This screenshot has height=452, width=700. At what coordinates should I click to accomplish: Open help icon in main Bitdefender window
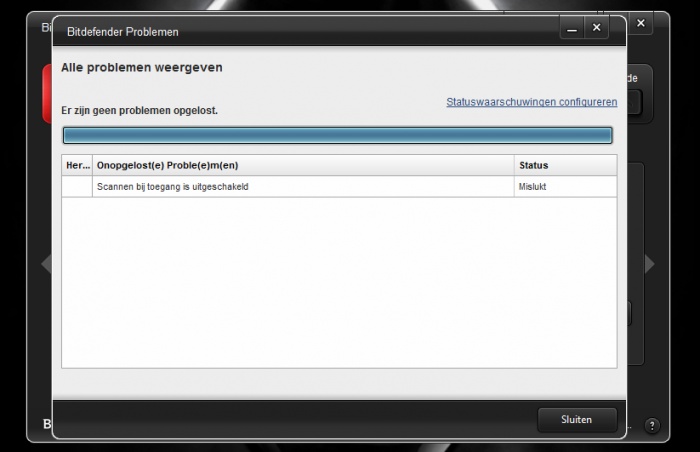coord(652,426)
